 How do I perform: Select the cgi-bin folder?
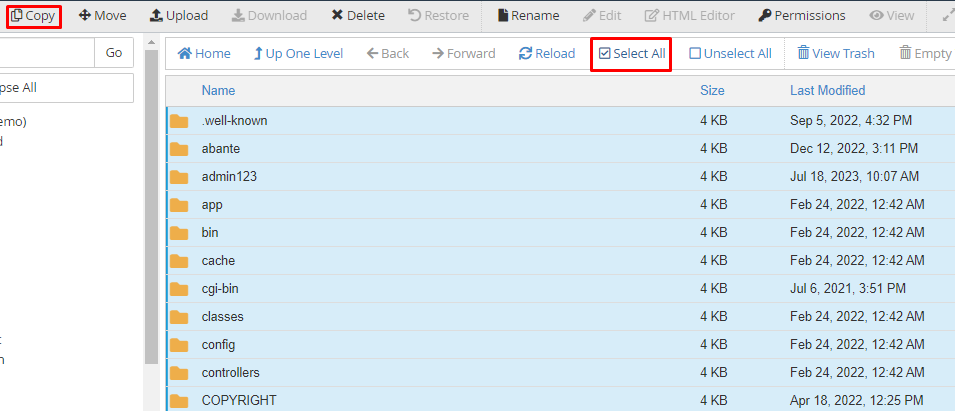pyautogui.click(x=219, y=289)
